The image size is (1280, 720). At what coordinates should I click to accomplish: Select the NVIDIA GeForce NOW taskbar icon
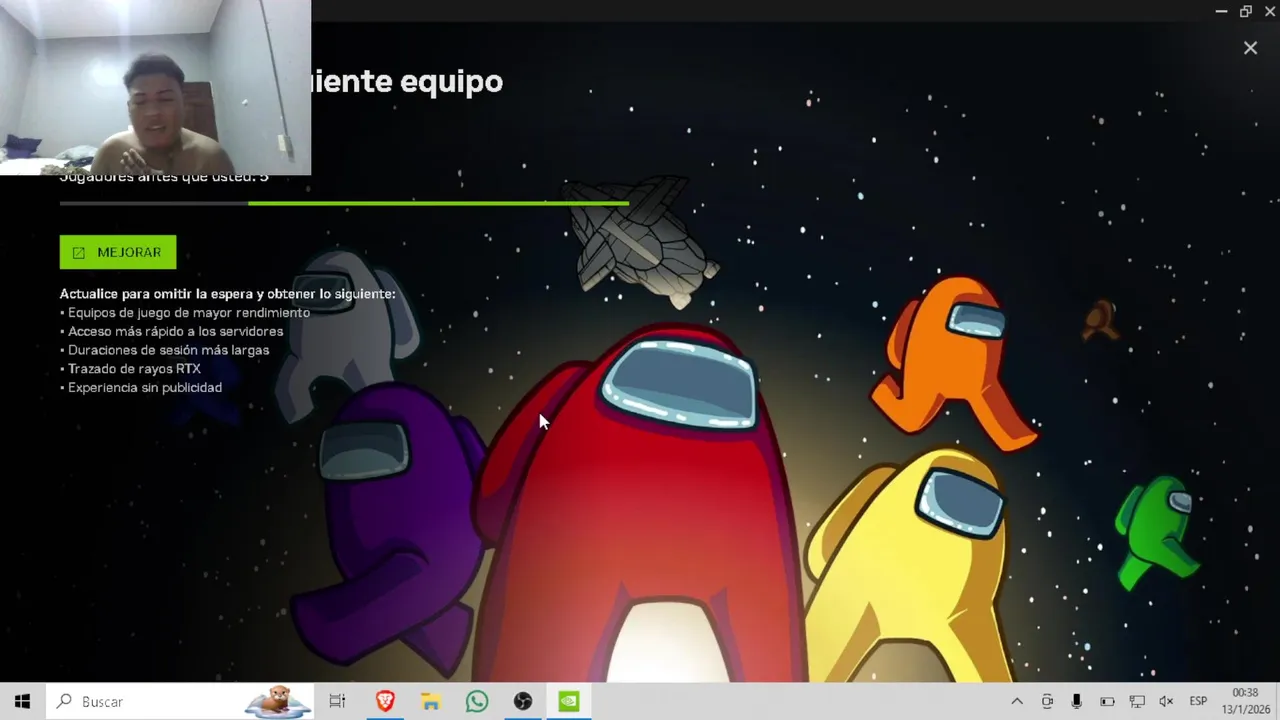point(569,701)
